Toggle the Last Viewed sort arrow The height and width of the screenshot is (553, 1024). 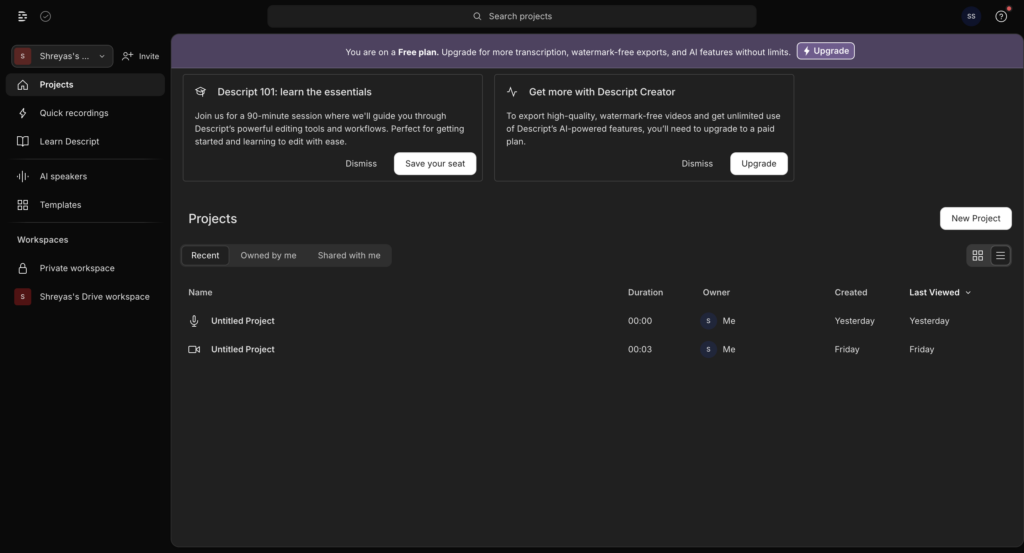pos(968,293)
